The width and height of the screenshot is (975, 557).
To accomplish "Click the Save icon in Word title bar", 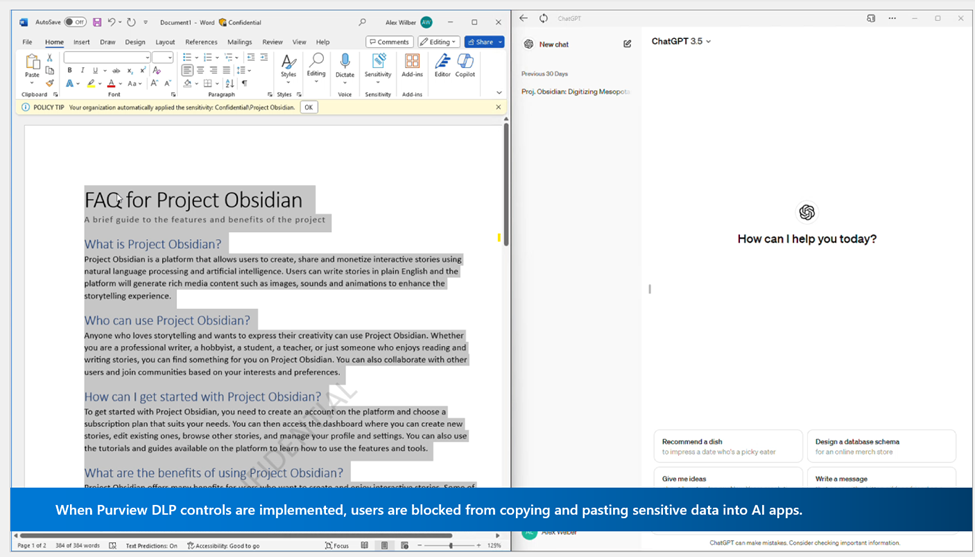I will pos(97,22).
